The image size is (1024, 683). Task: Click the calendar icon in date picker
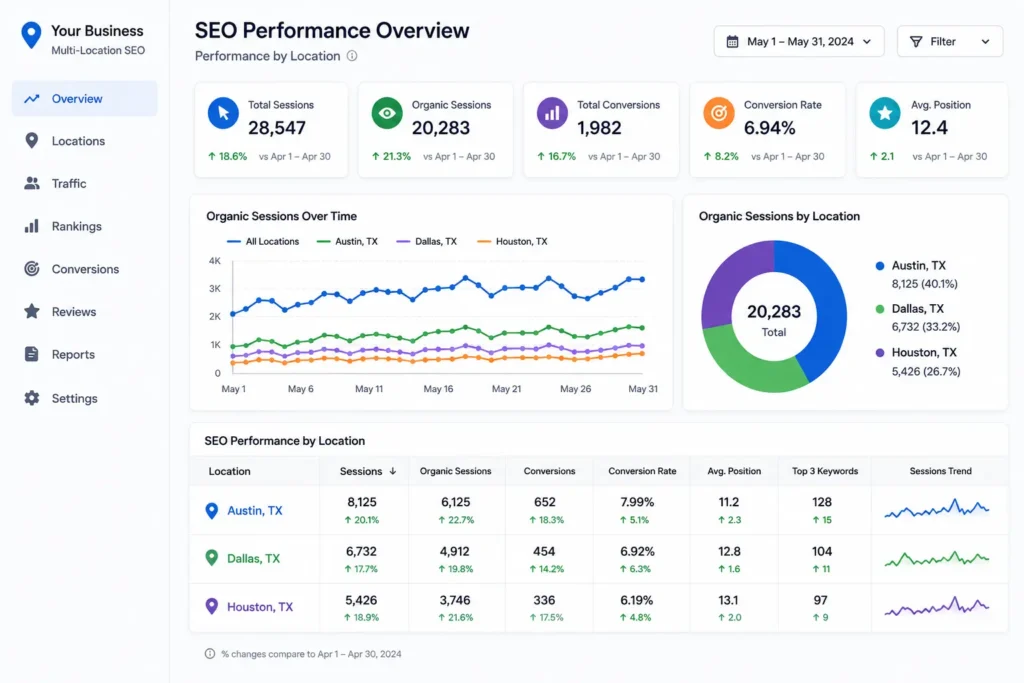pos(732,42)
